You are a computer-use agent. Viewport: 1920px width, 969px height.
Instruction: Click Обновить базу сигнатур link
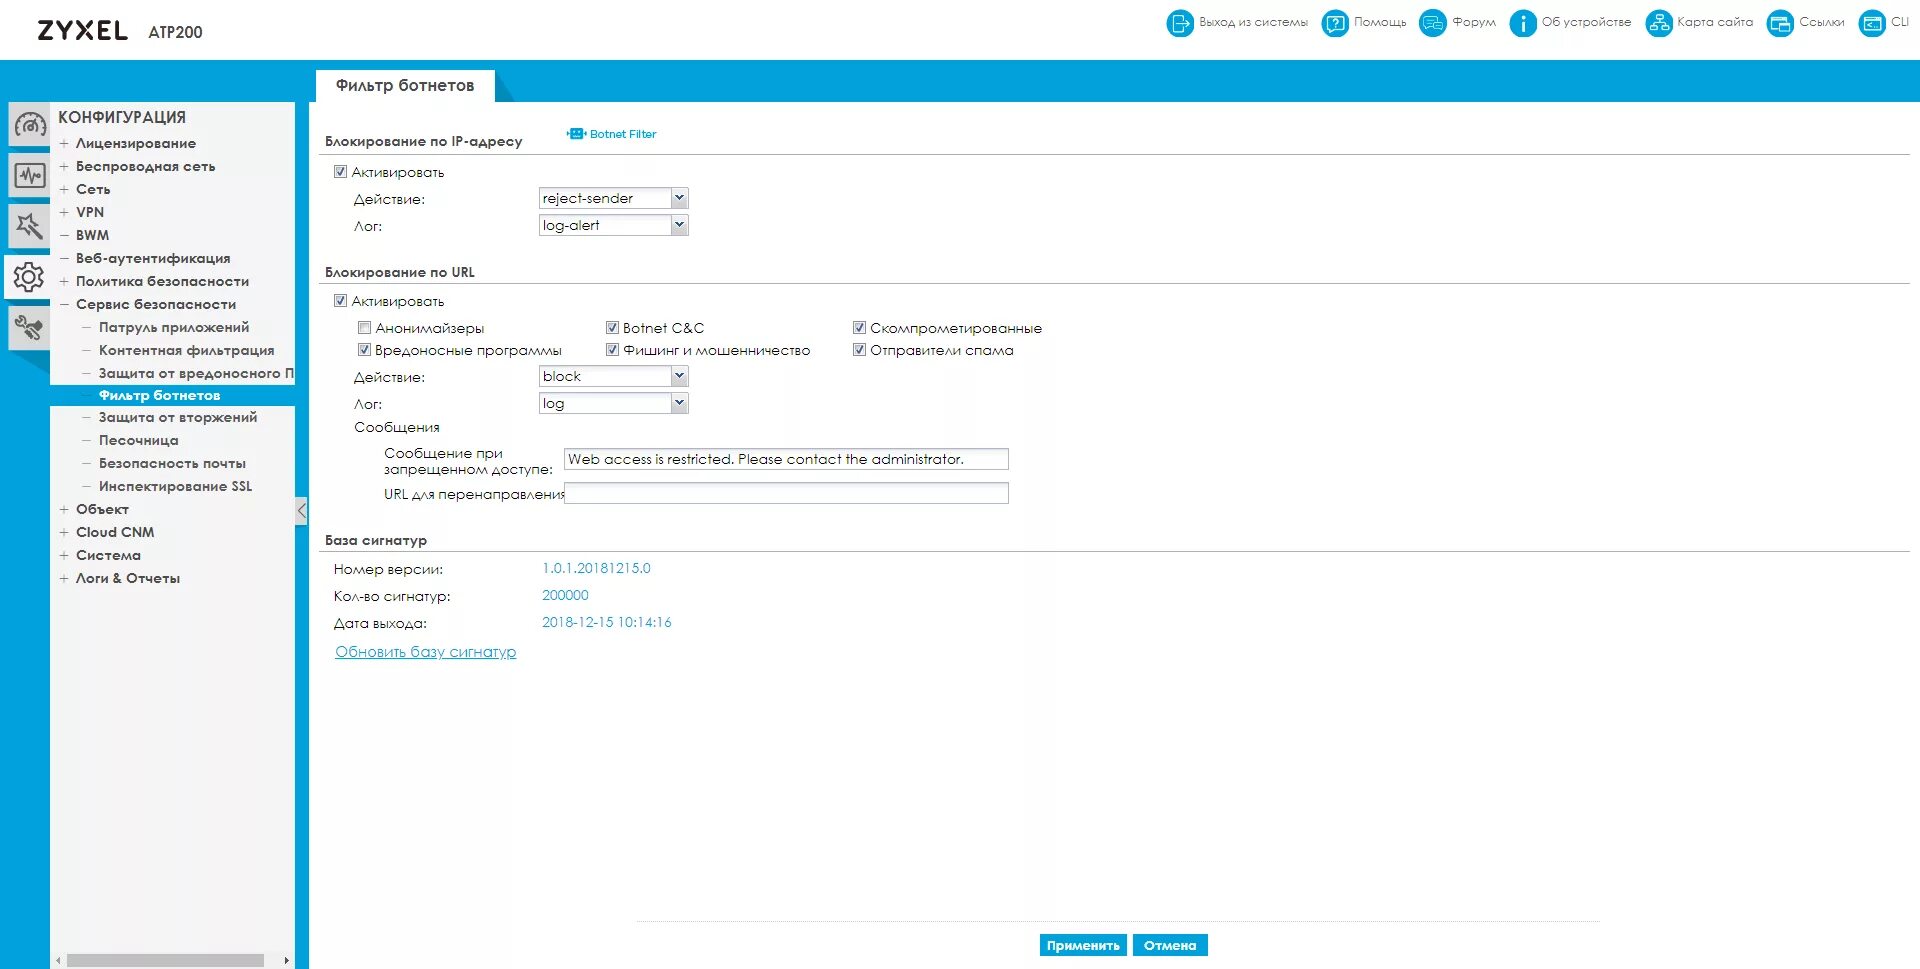point(426,652)
